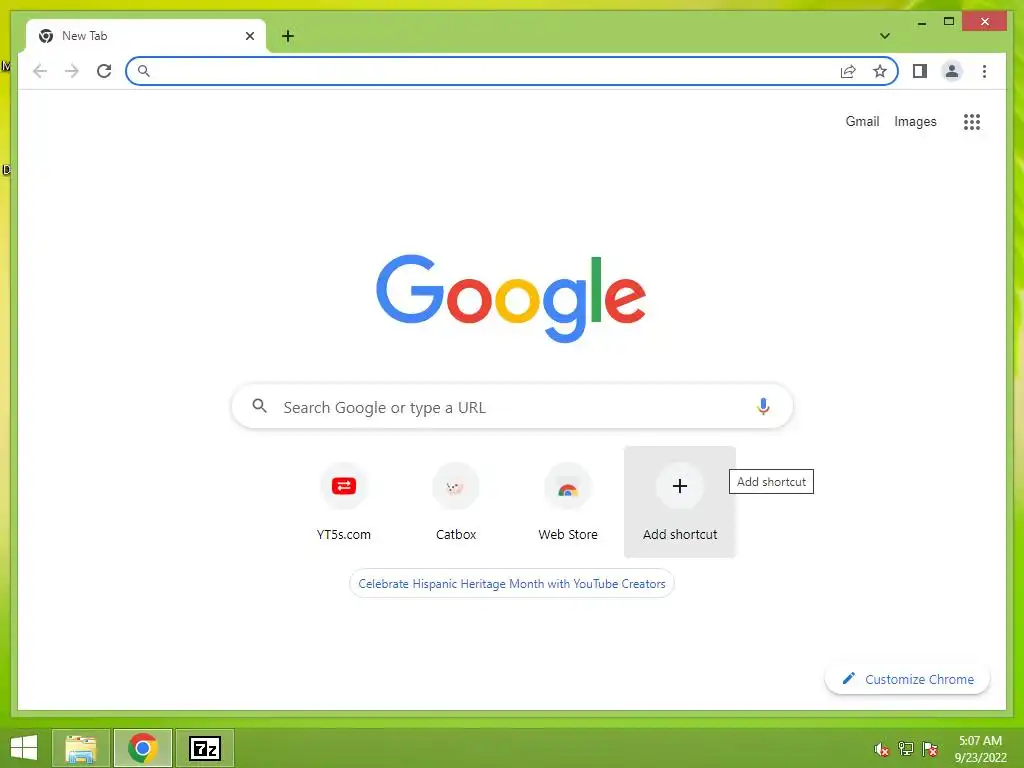Click the Chrome taskbar icon
The image size is (1024, 768).
[x=142, y=748]
